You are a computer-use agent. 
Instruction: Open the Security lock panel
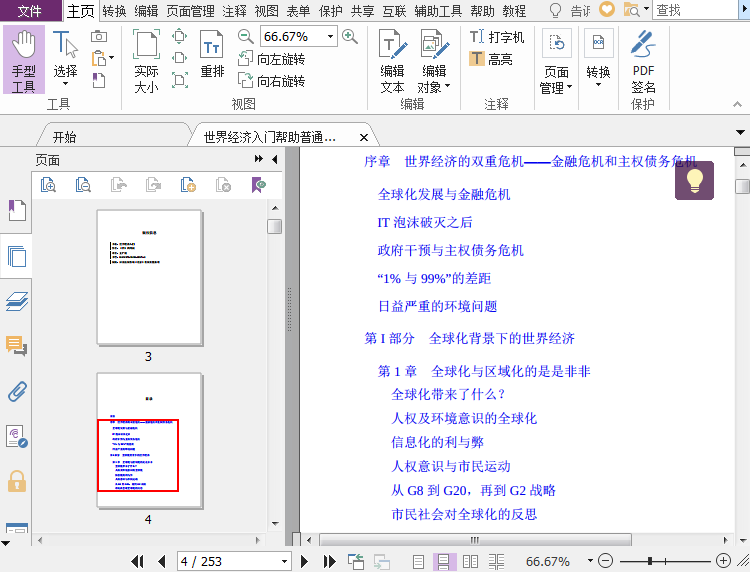pyautogui.click(x=17, y=481)
